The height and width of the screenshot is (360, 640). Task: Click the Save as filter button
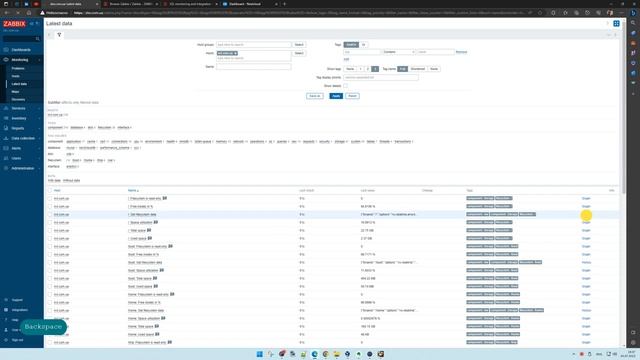click(315, 96)
